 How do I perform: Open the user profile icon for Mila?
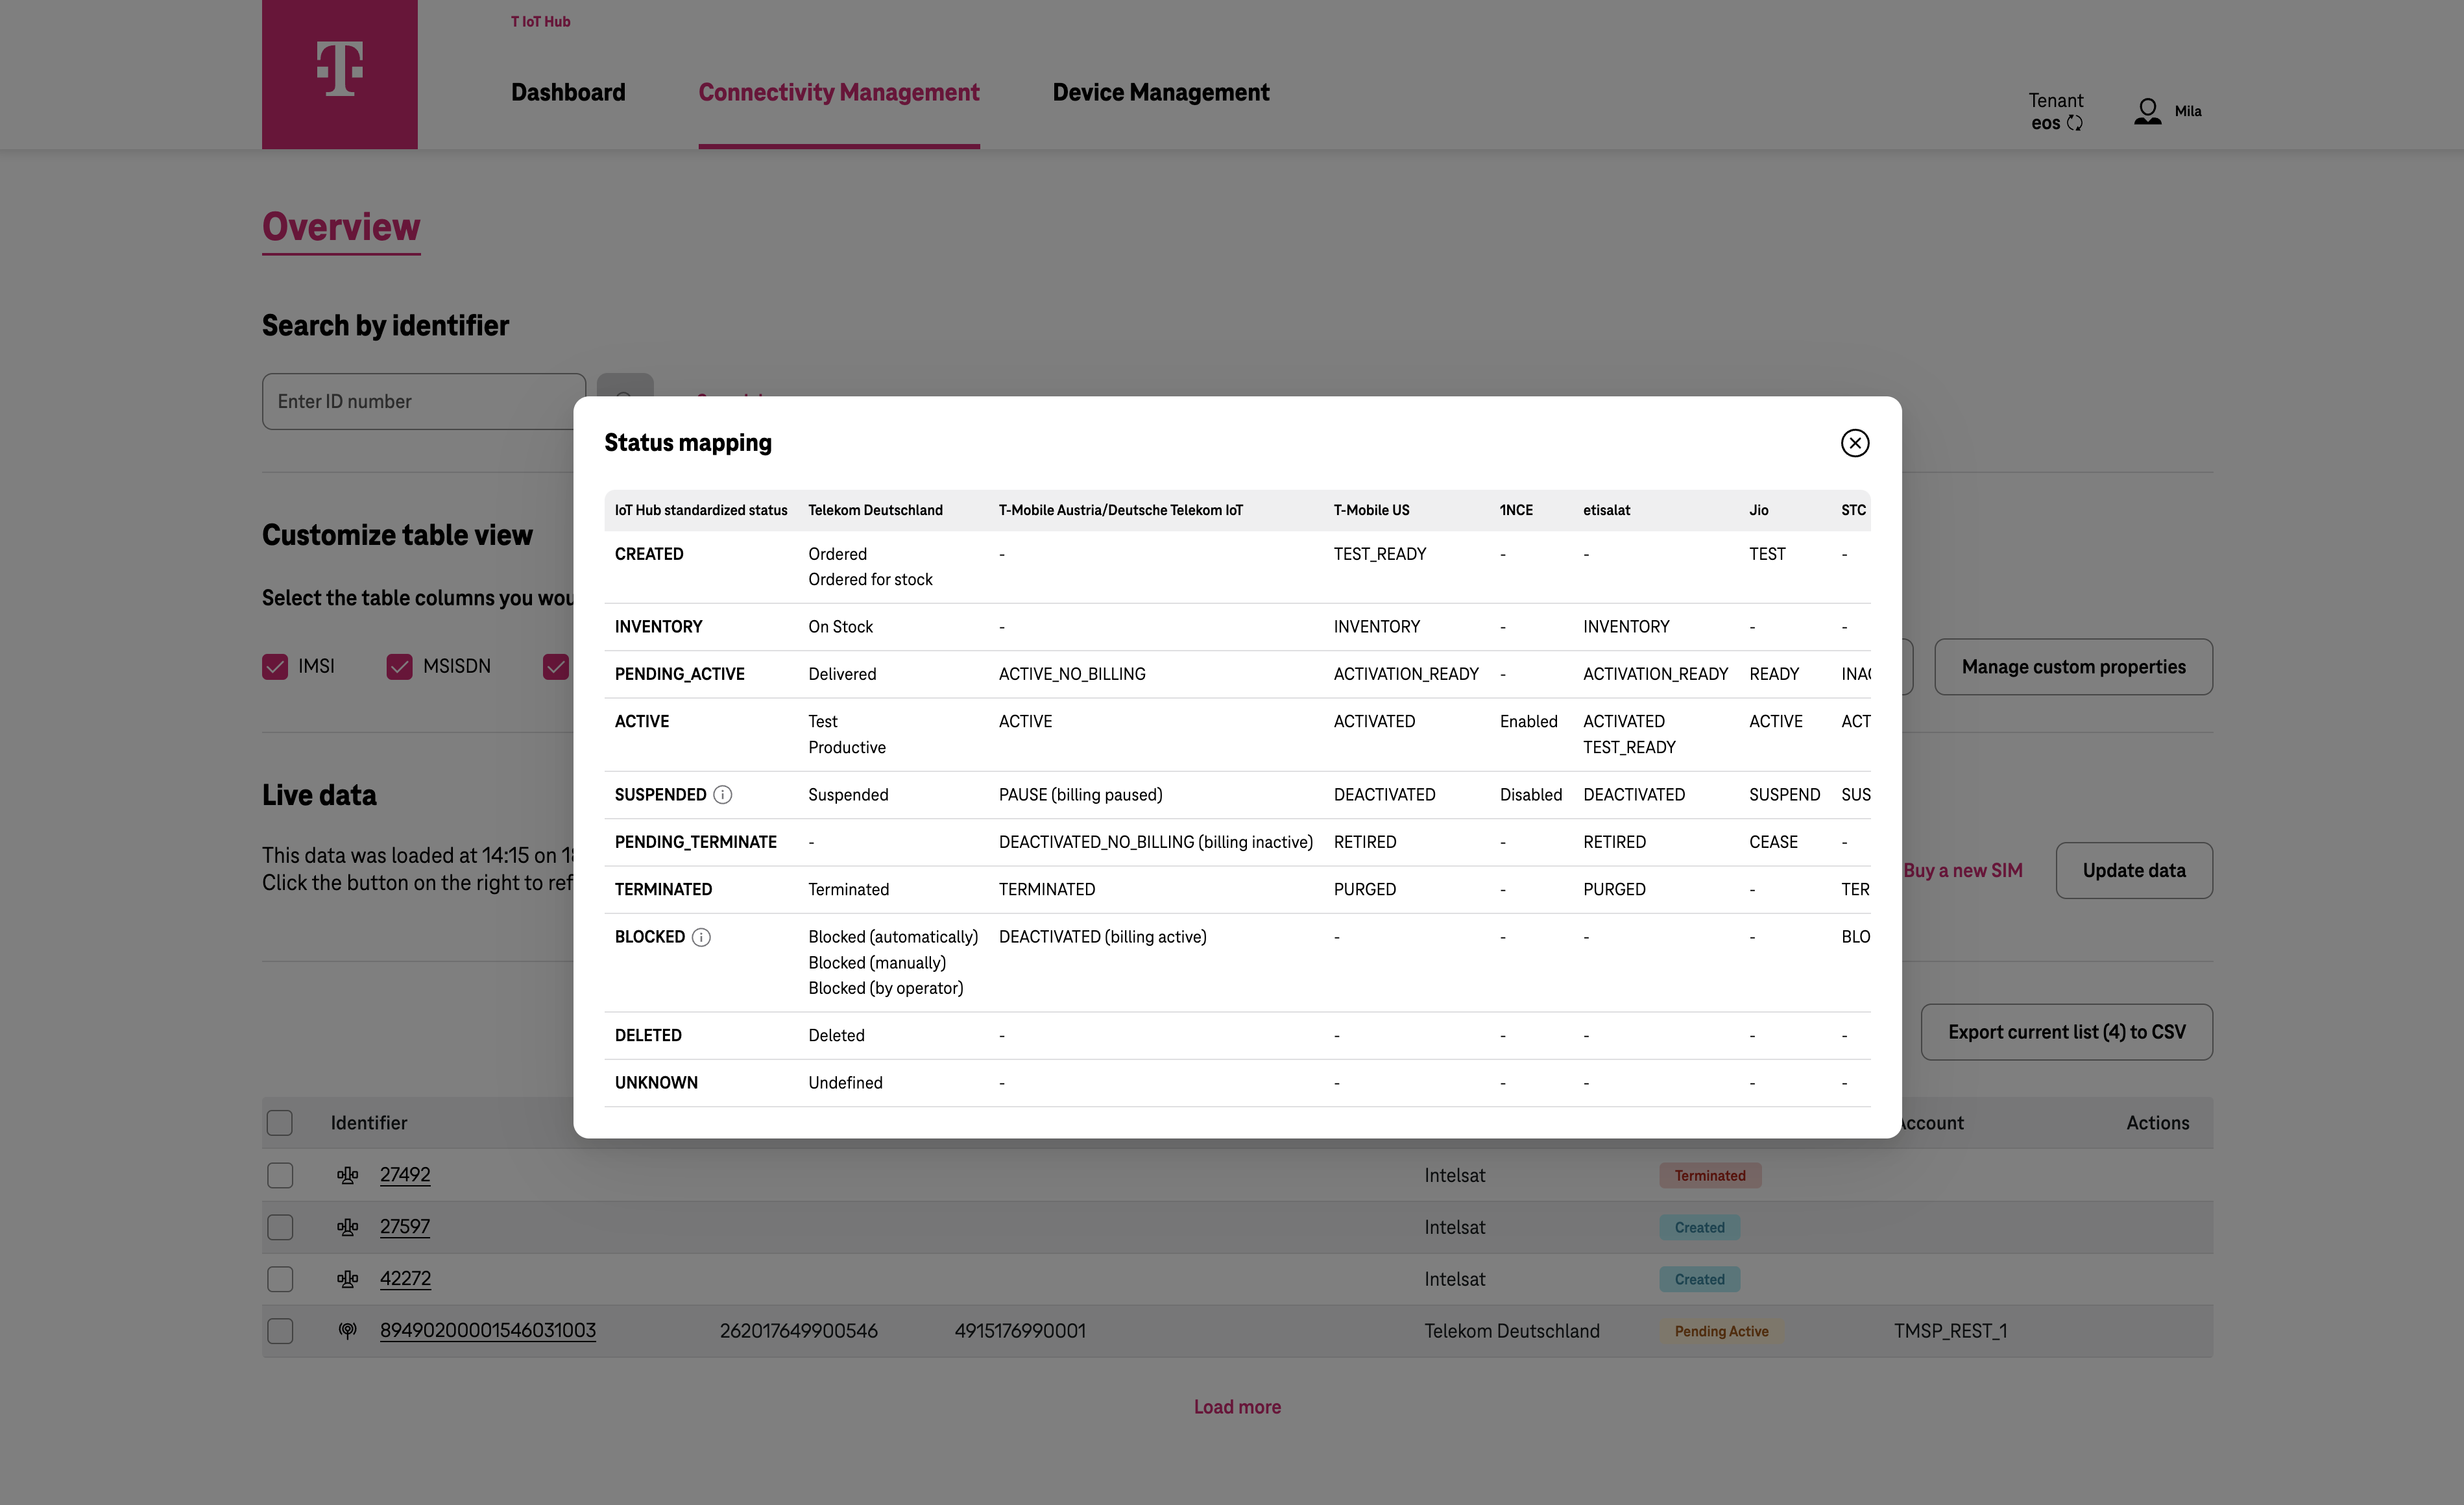click(x=2147, y=111)
